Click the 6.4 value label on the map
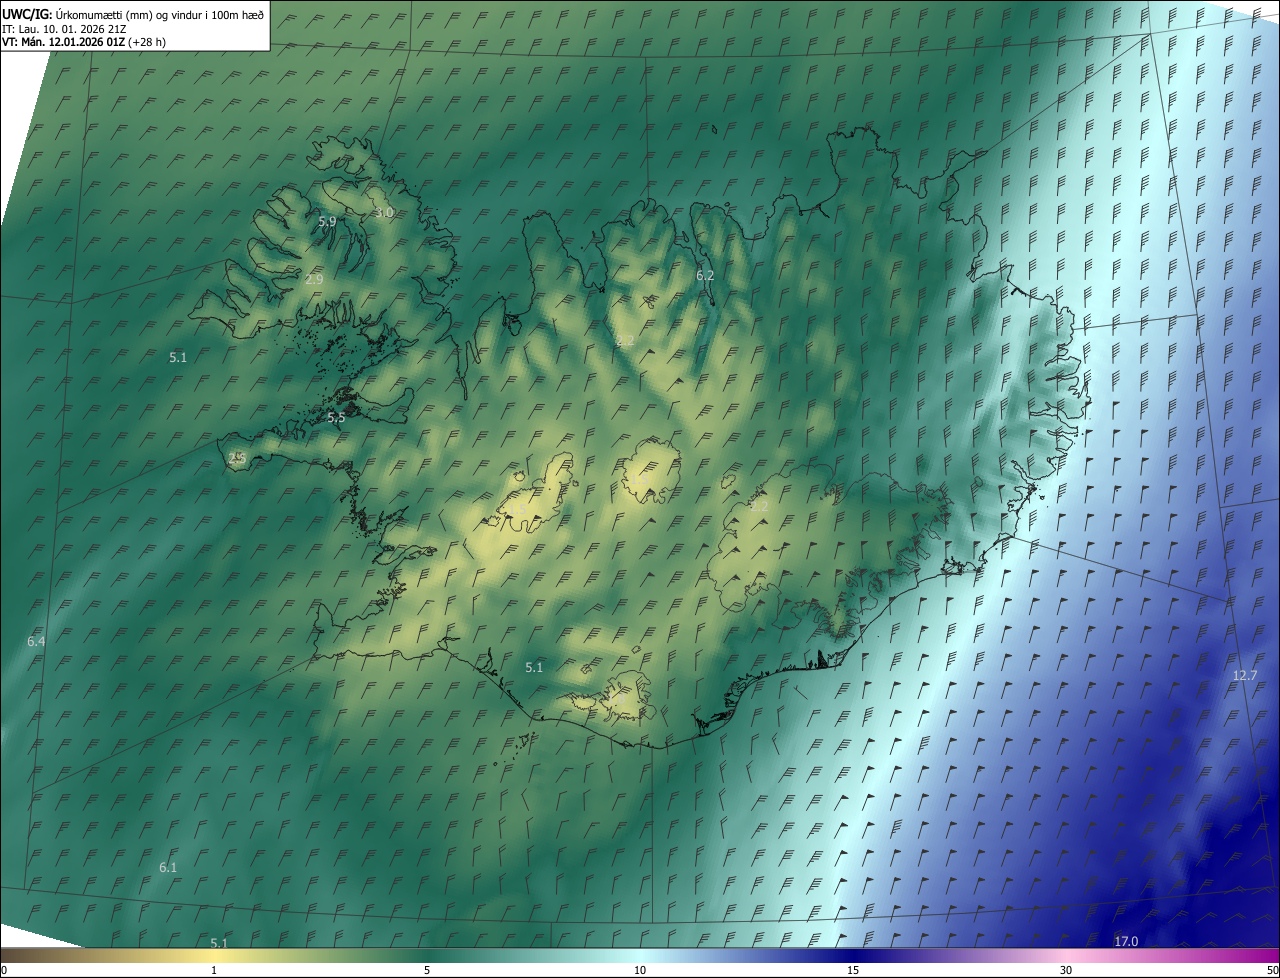This screenshot has width=1280, height=978. (x=36, y=641)
